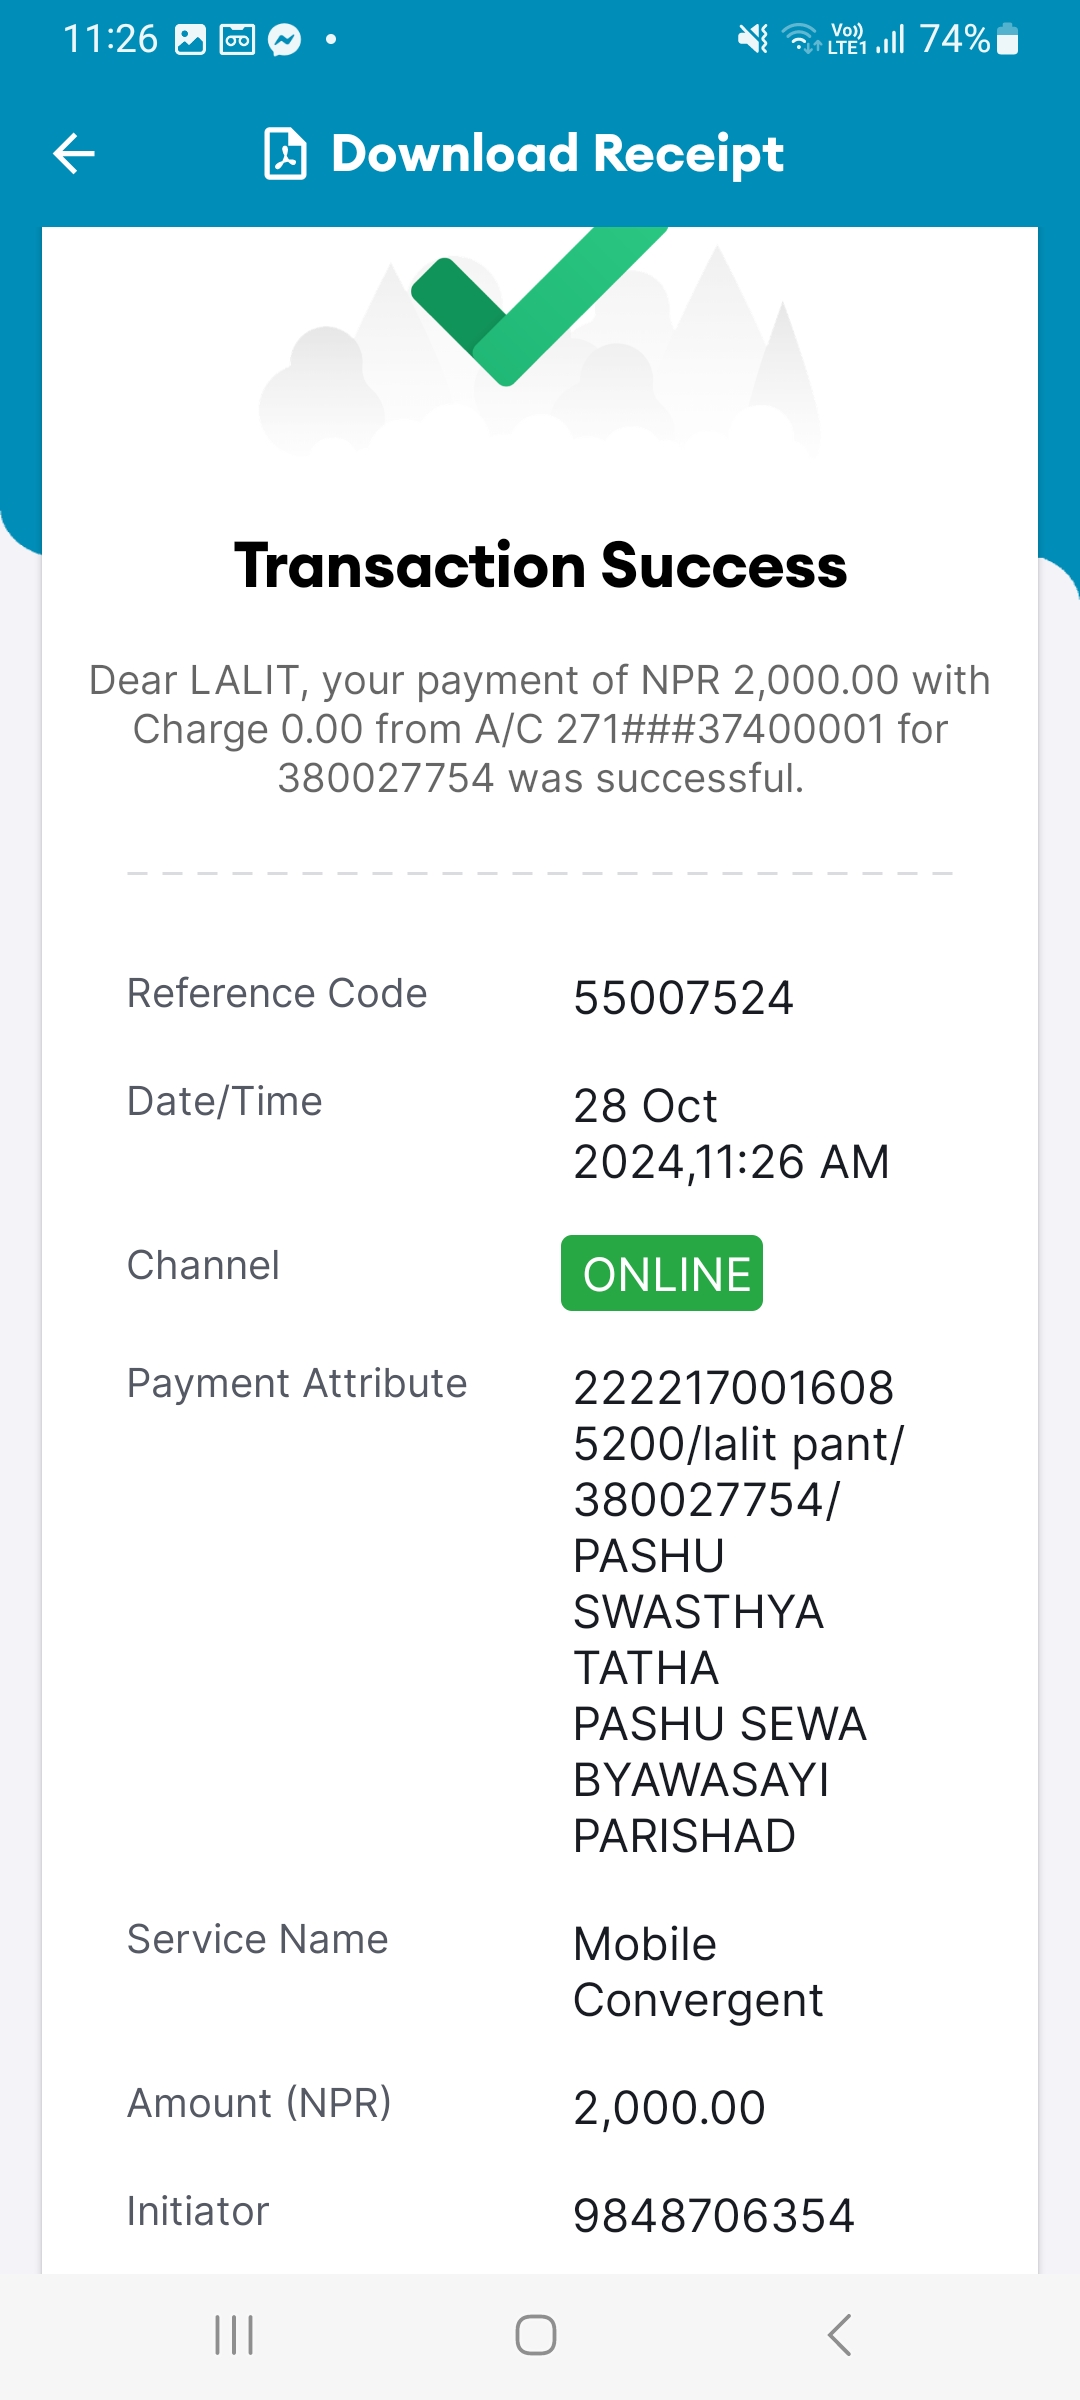
Task: Tap the green ONLINE channel badge
Action: coord(662,1273)
